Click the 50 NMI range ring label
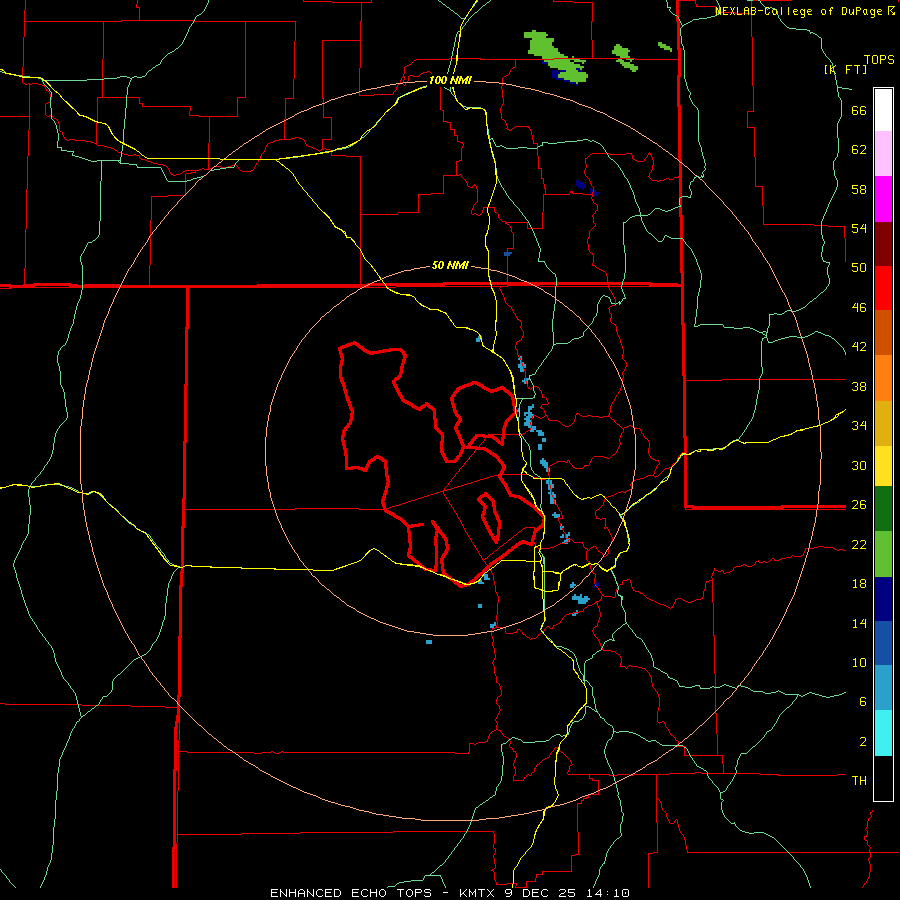The width and height of the screenshot is (900, 900). pos(450,265)
